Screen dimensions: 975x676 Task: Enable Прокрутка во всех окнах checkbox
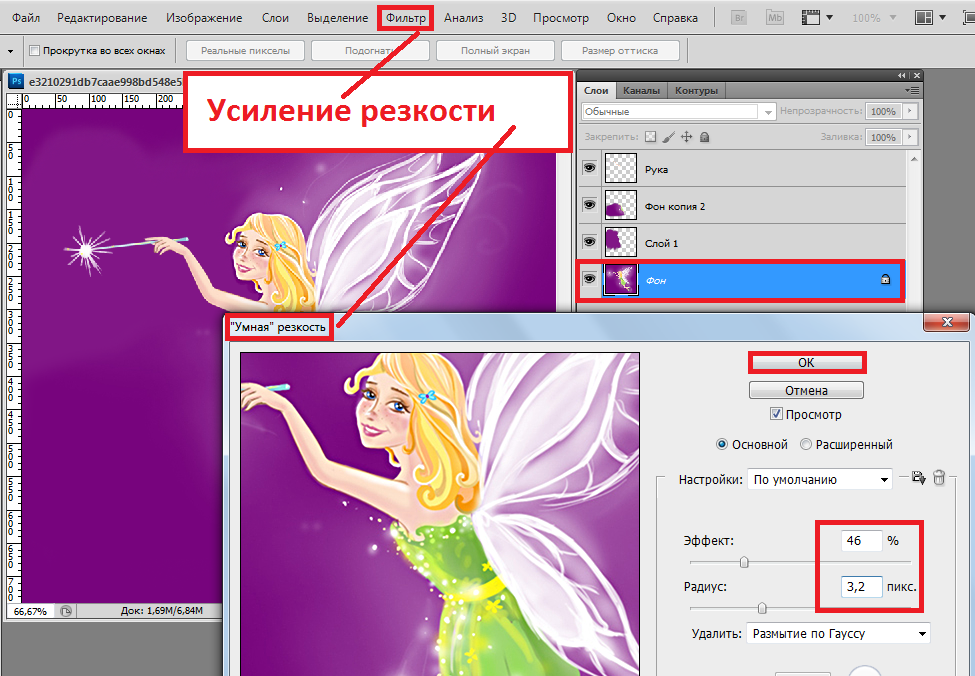(x=35, y=51)
